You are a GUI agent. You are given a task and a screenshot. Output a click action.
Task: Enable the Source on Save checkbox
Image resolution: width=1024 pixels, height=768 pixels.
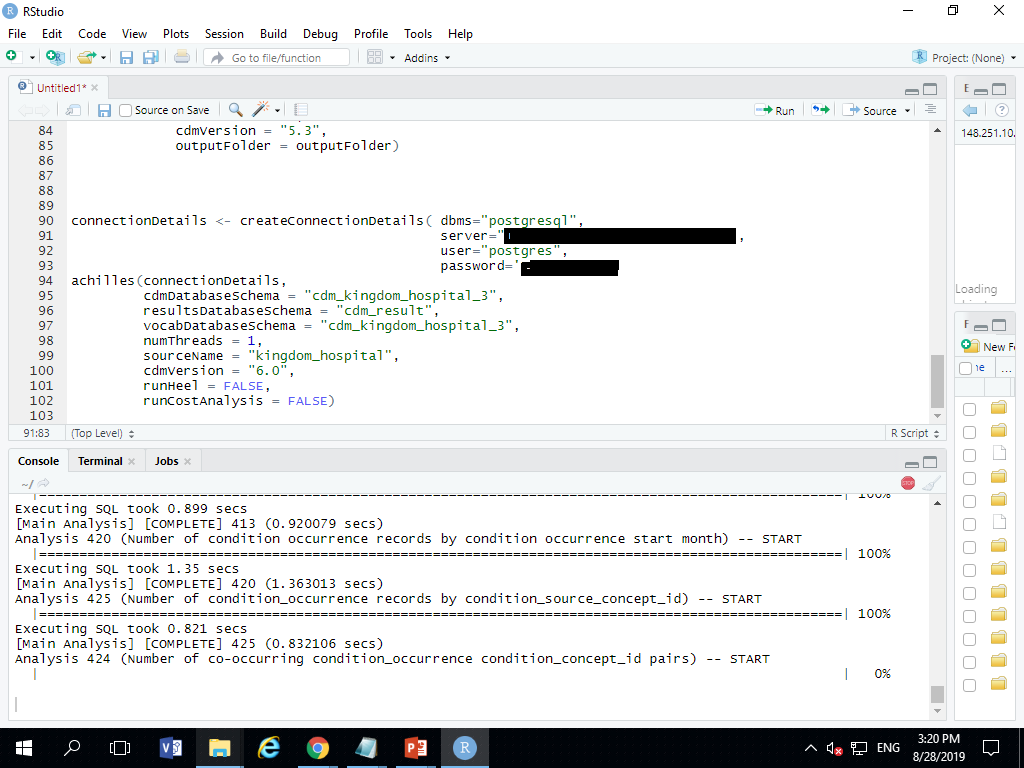coord(126,110)
